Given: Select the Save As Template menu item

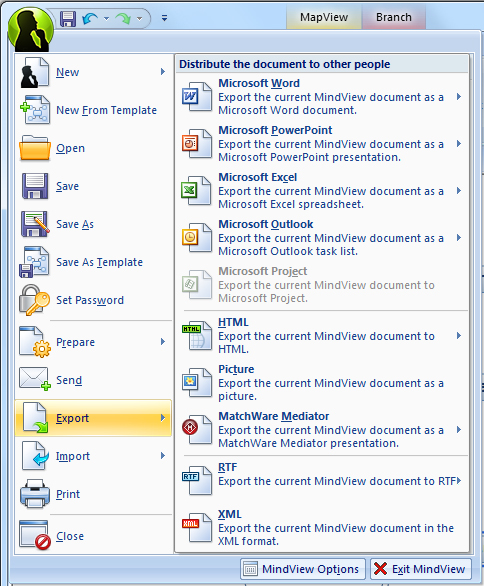Looking at the screenshot, I should point(93,262).
